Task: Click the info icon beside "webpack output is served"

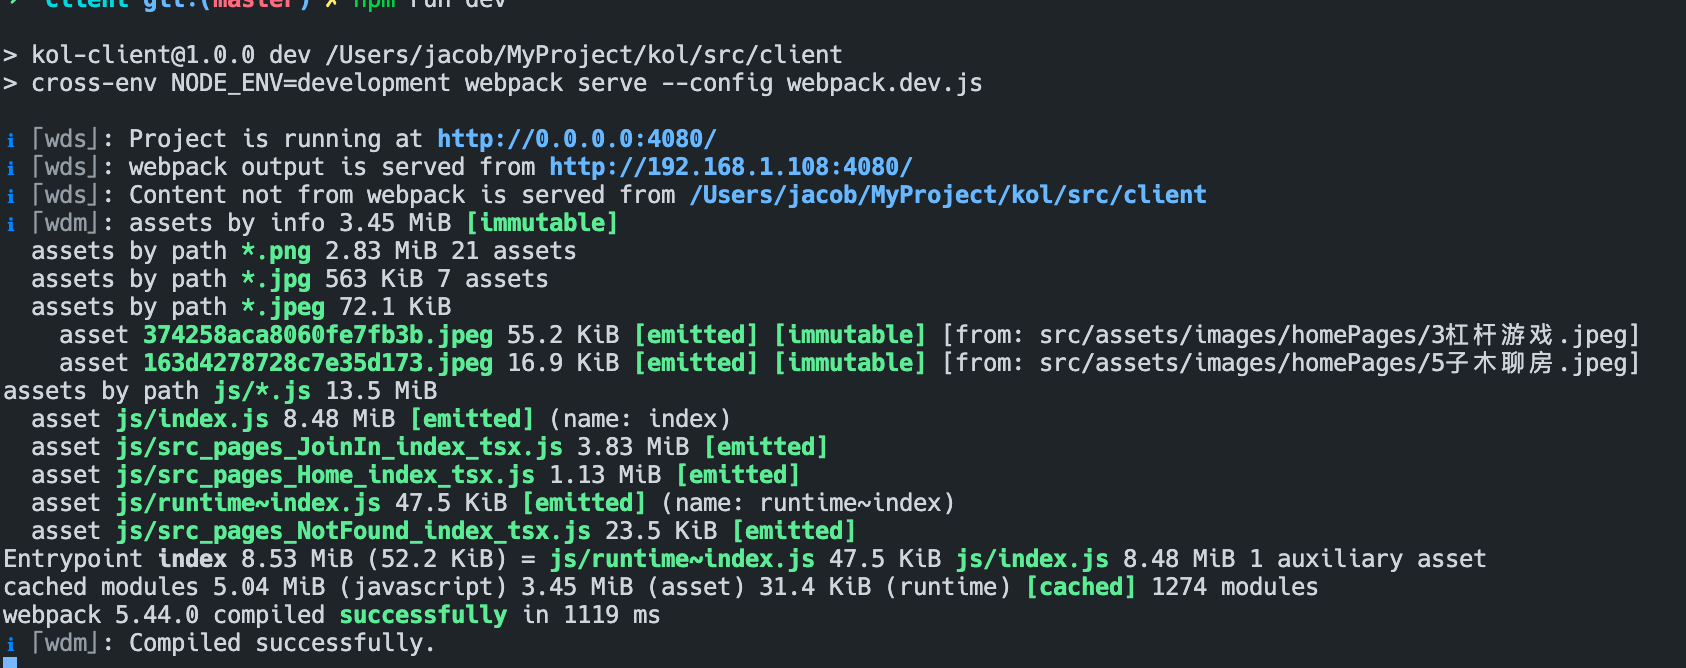Action: [x=11, y=168]
